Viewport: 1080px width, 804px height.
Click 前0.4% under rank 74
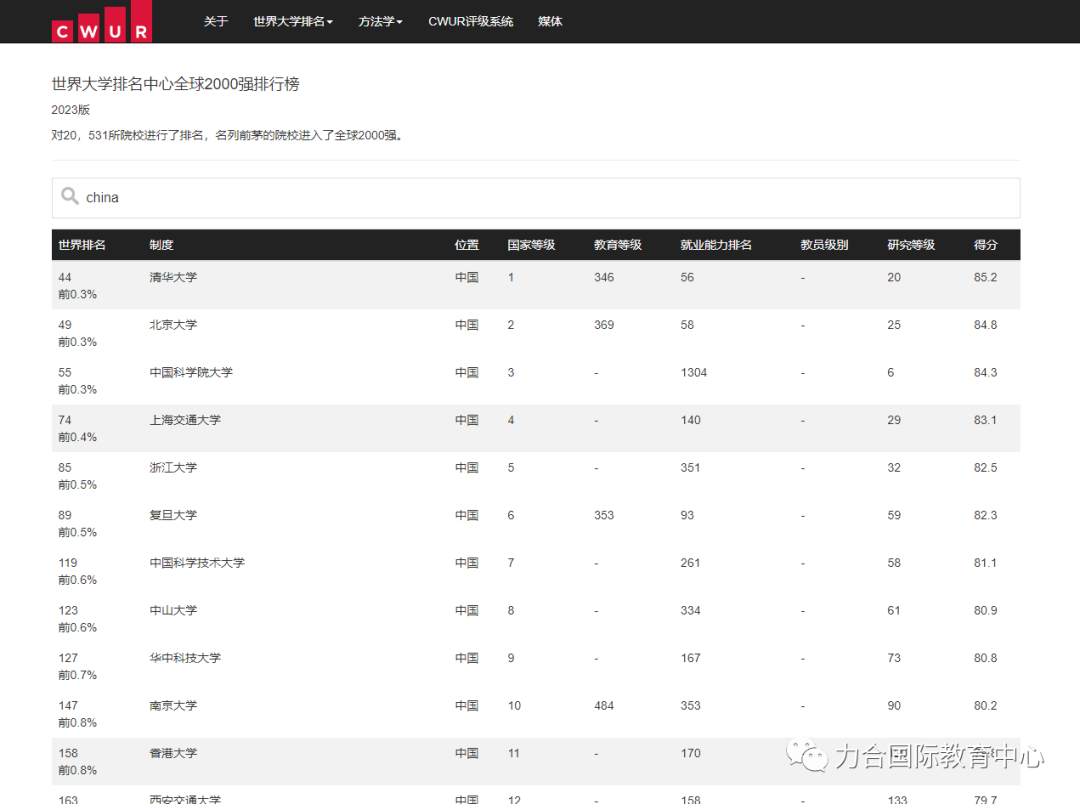point(77,437)
